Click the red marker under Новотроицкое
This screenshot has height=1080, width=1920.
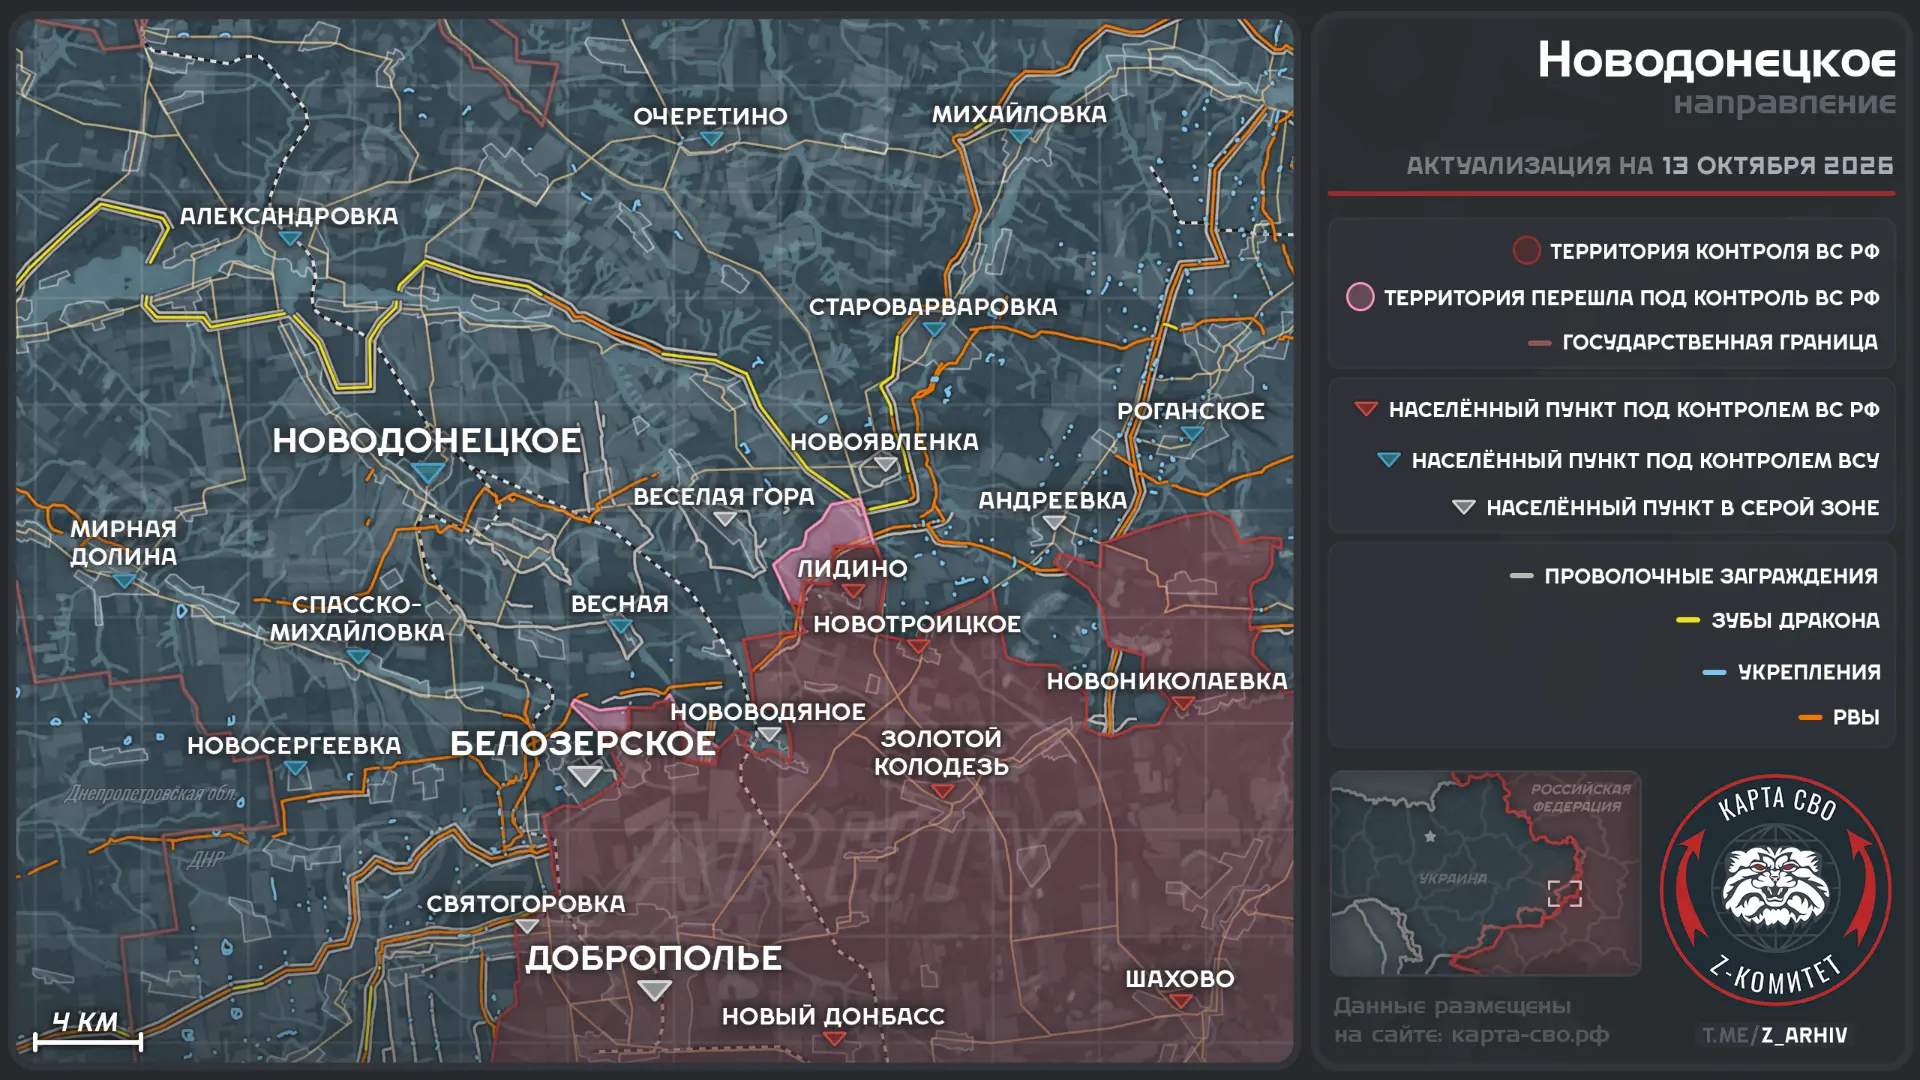click(917, 647)
